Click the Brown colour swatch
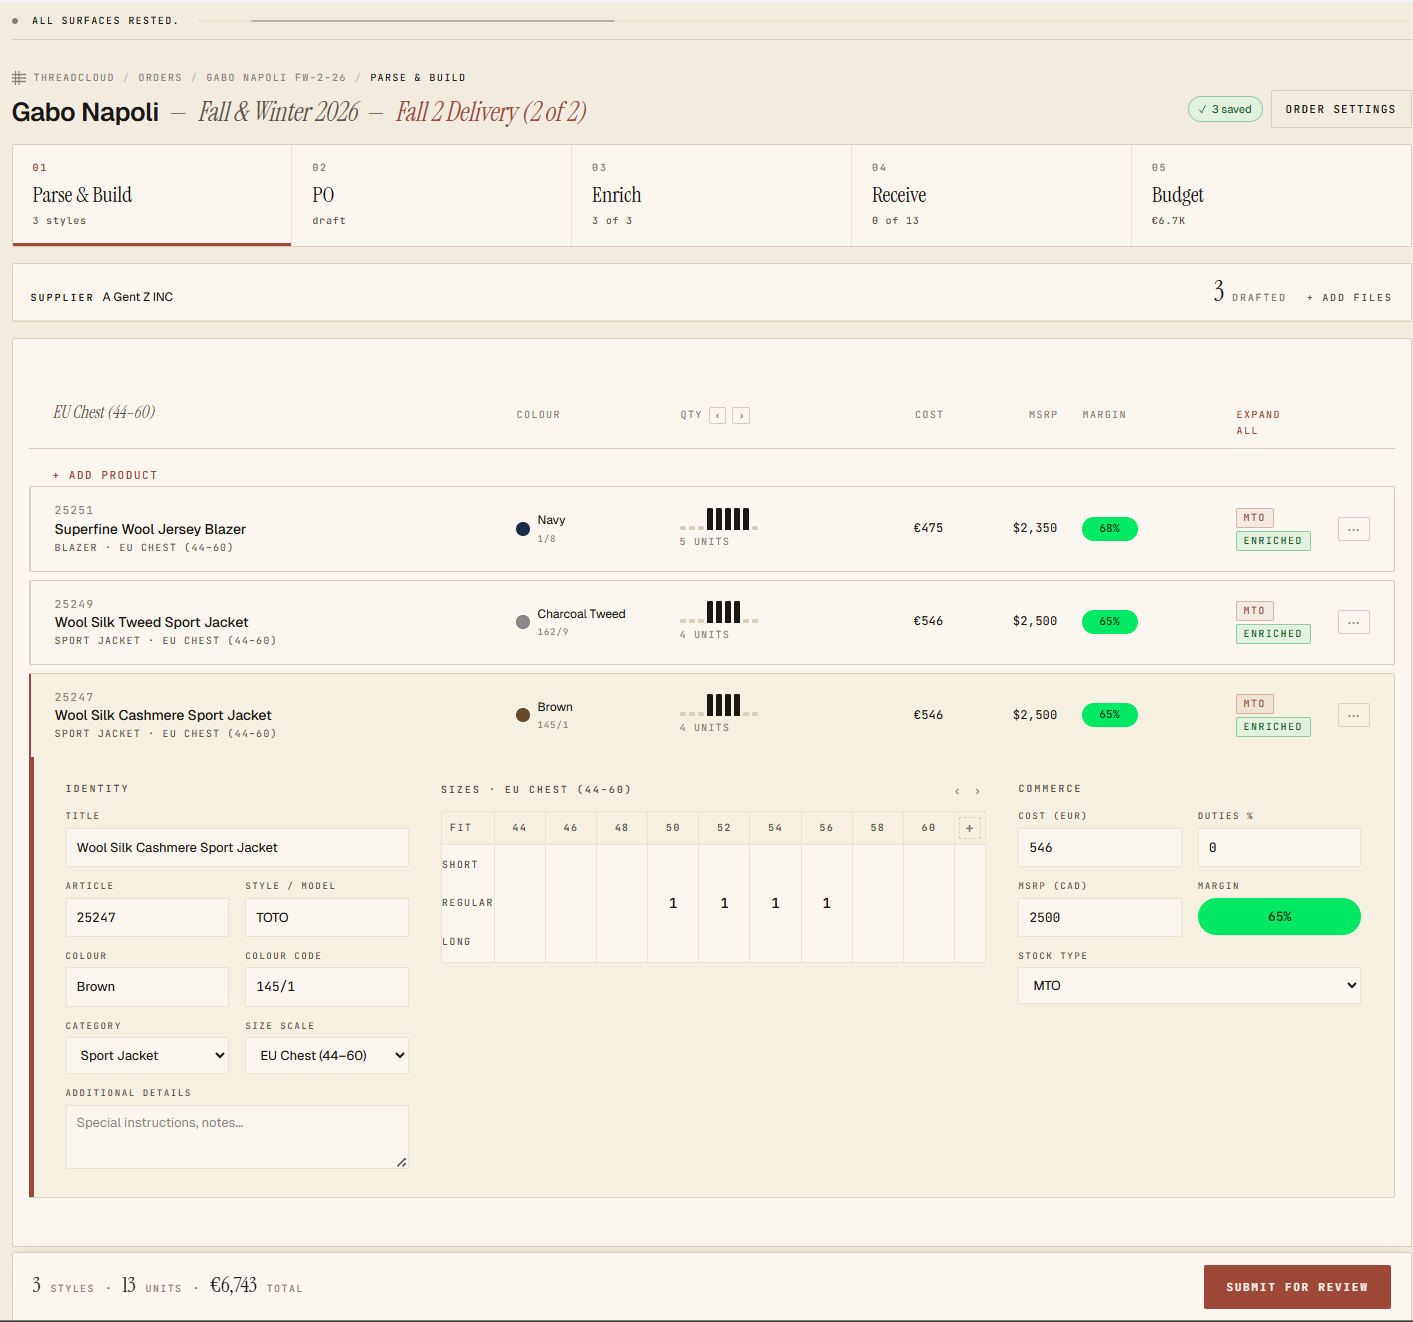The width and height of the screenshot is (1413, 1322). (x=523, y=715)
